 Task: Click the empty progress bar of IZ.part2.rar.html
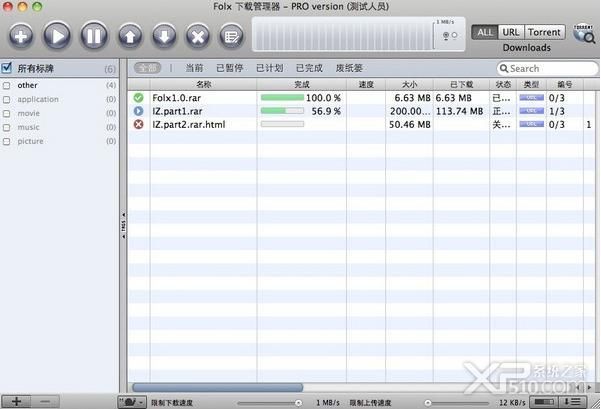(x=282, y=124)
